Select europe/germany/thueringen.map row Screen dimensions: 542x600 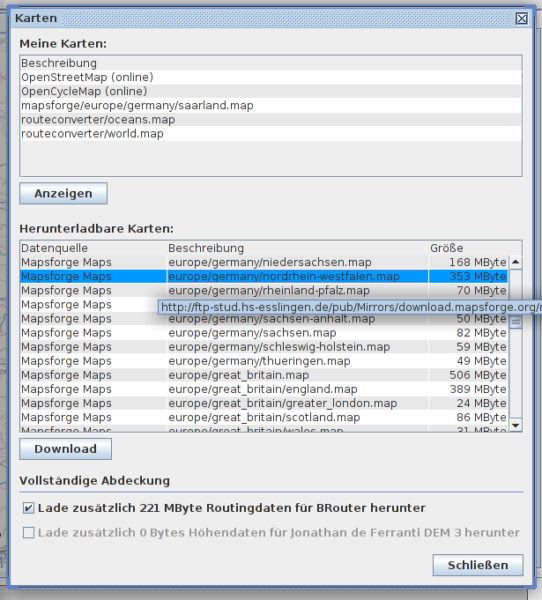[264, 361]
